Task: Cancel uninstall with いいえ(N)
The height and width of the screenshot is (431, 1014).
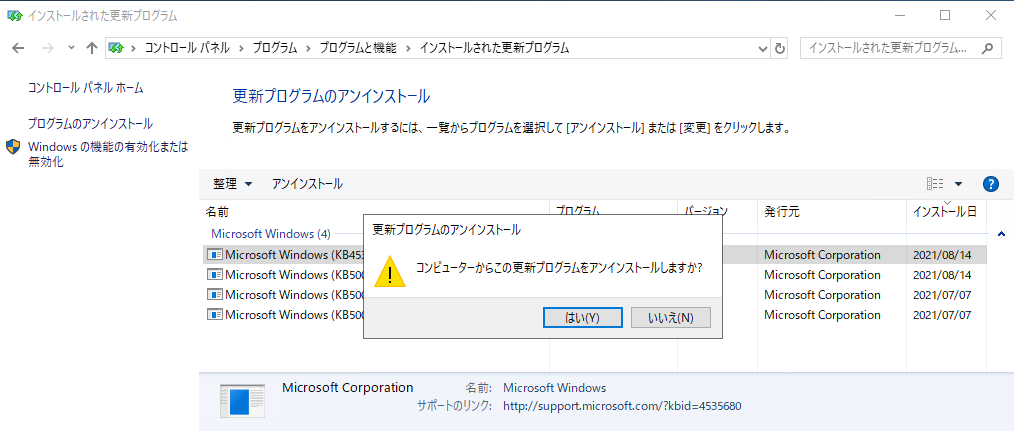Action: pyautogui.click(x=671, y=318)
